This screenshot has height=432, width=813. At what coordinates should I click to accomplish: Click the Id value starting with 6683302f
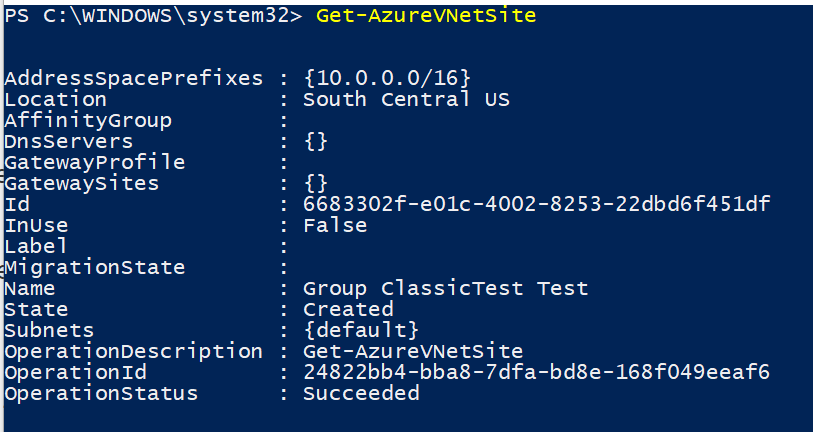537,204
